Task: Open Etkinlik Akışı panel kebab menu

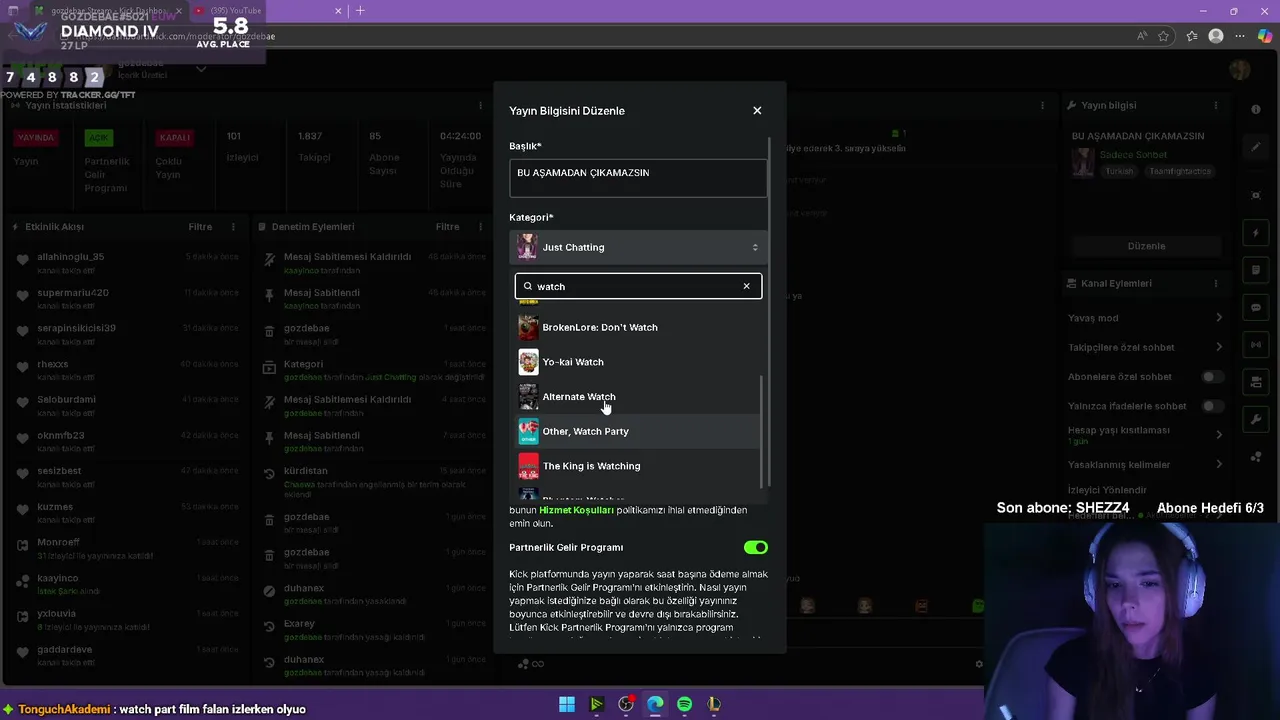Action: coord(233,227)
